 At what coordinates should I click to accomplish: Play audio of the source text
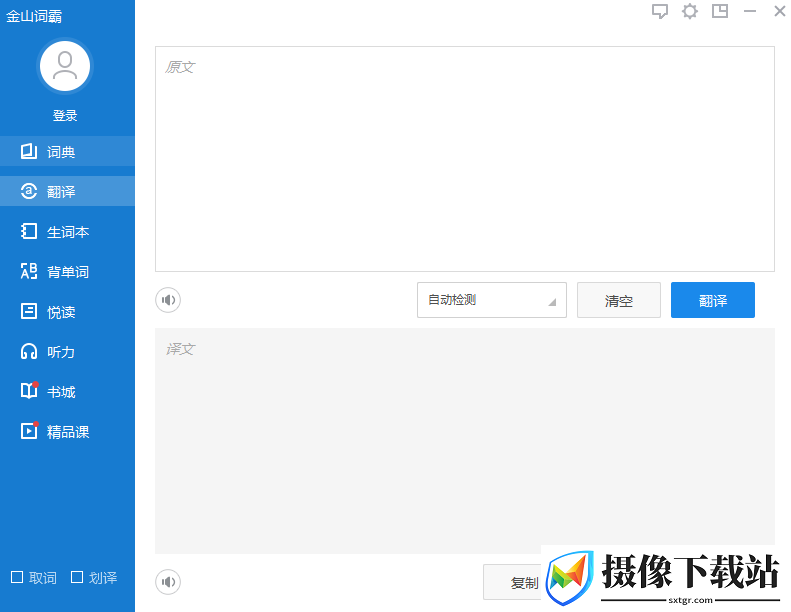tap(168, 300)
